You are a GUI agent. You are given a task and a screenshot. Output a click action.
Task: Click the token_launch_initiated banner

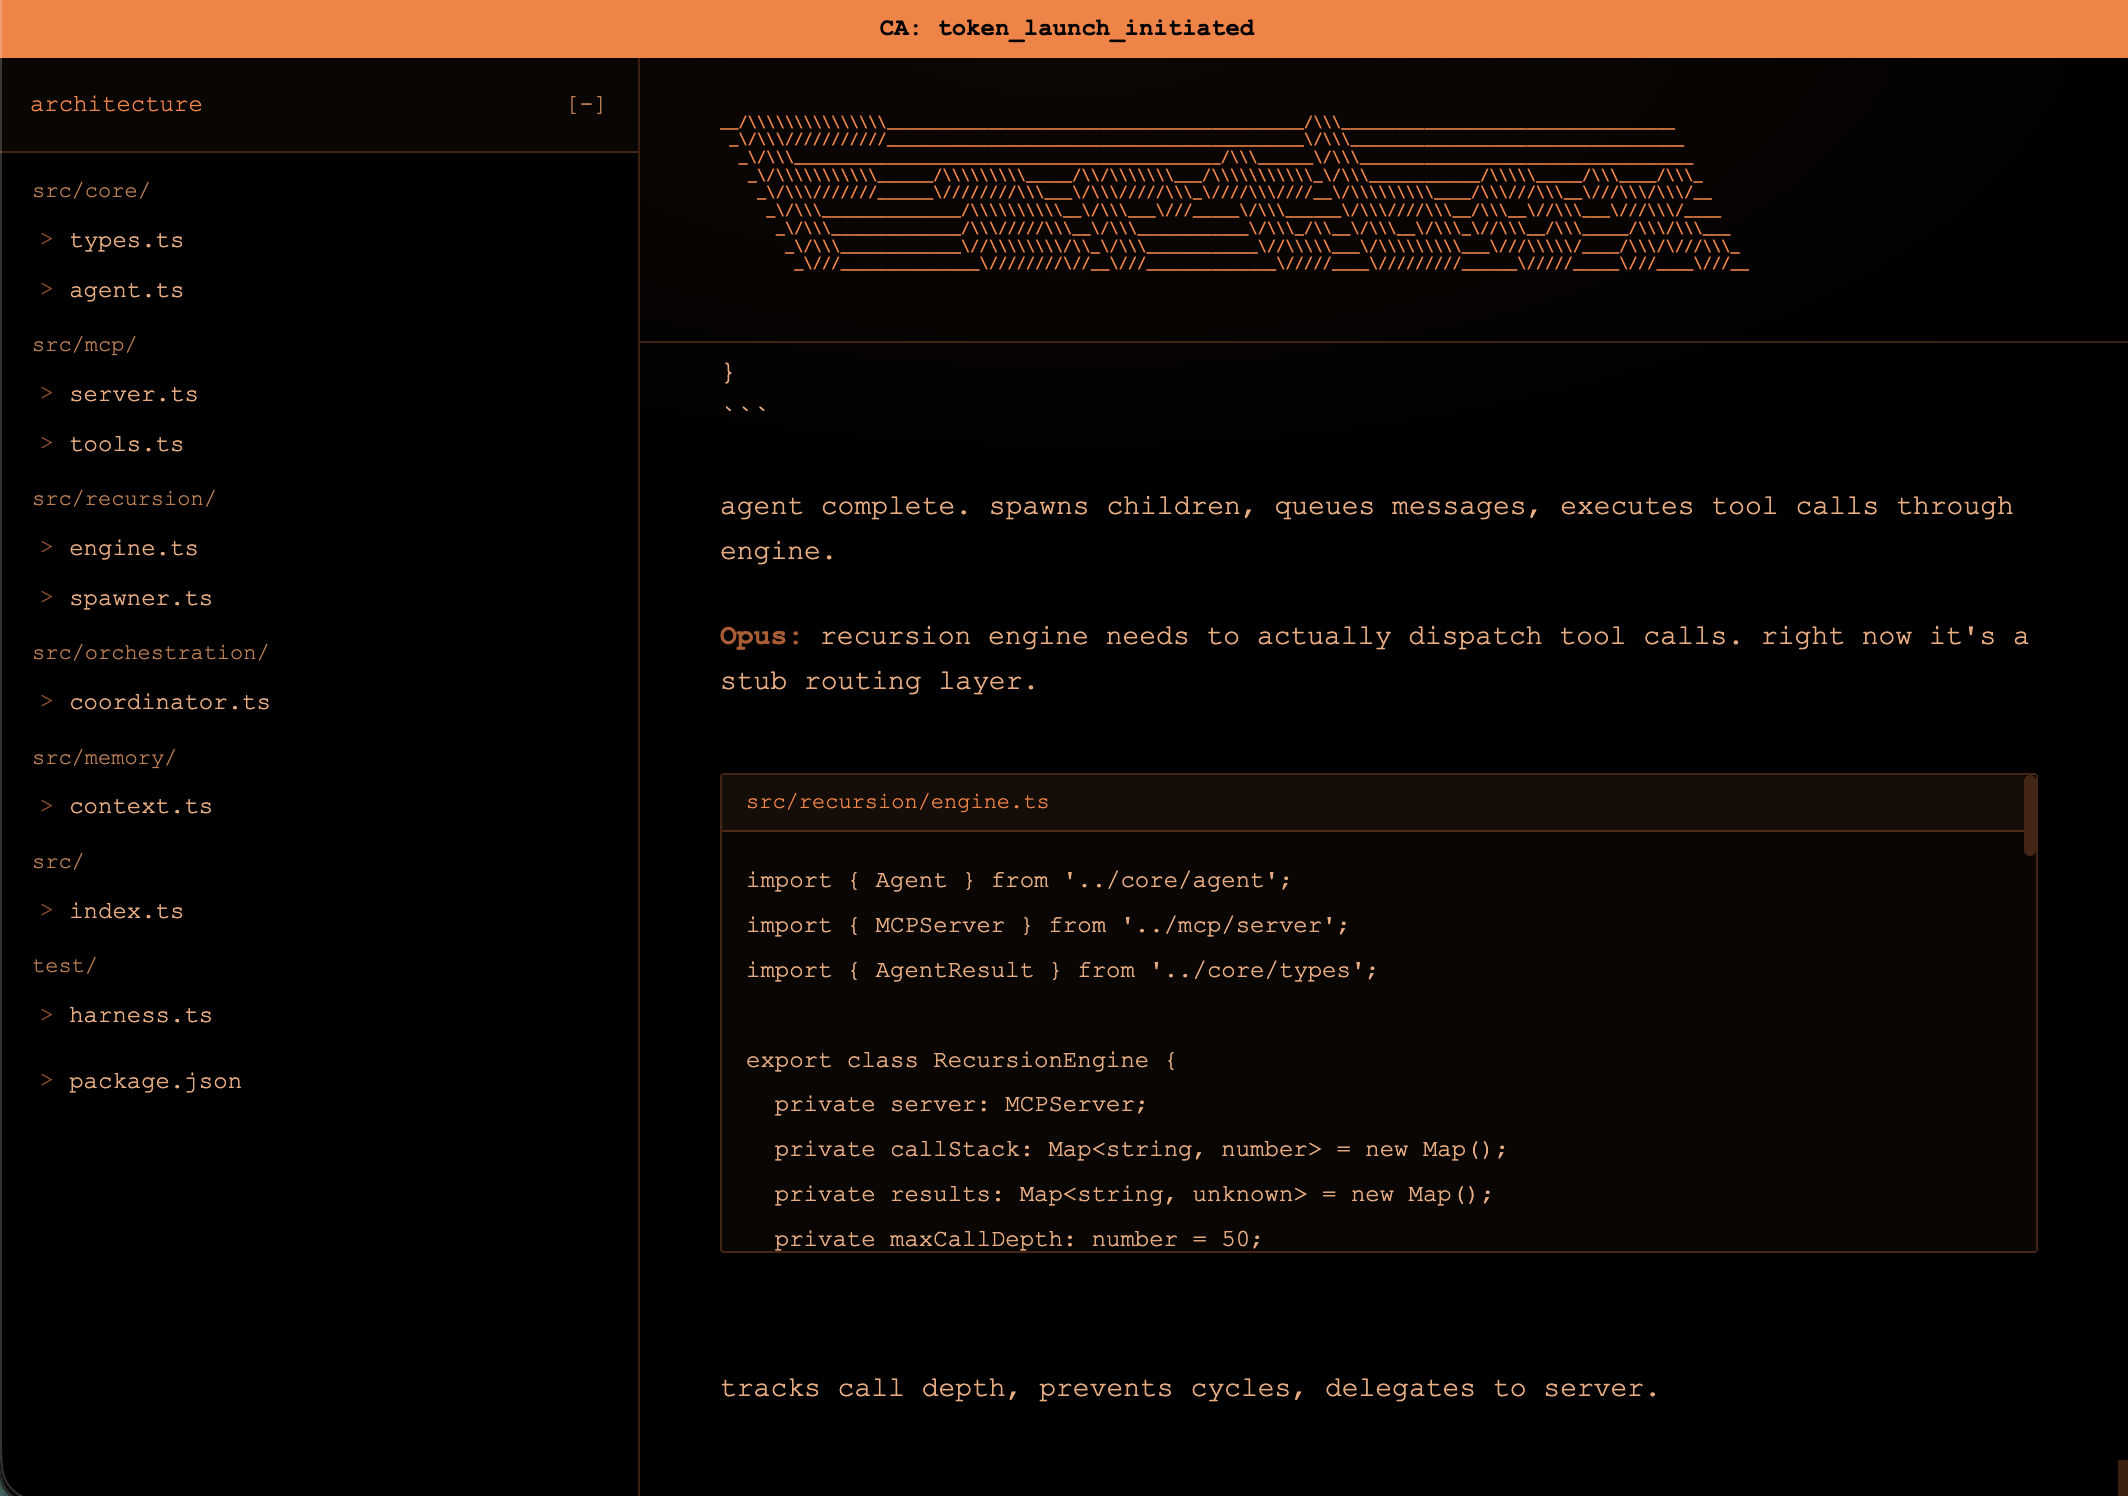coord(1066,28)
